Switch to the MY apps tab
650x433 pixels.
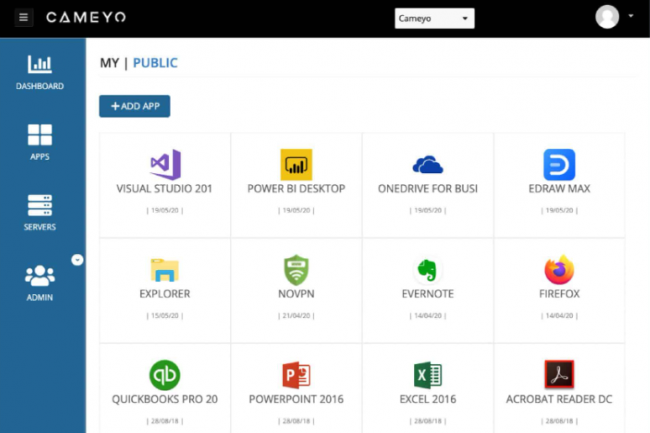[109, 63]
